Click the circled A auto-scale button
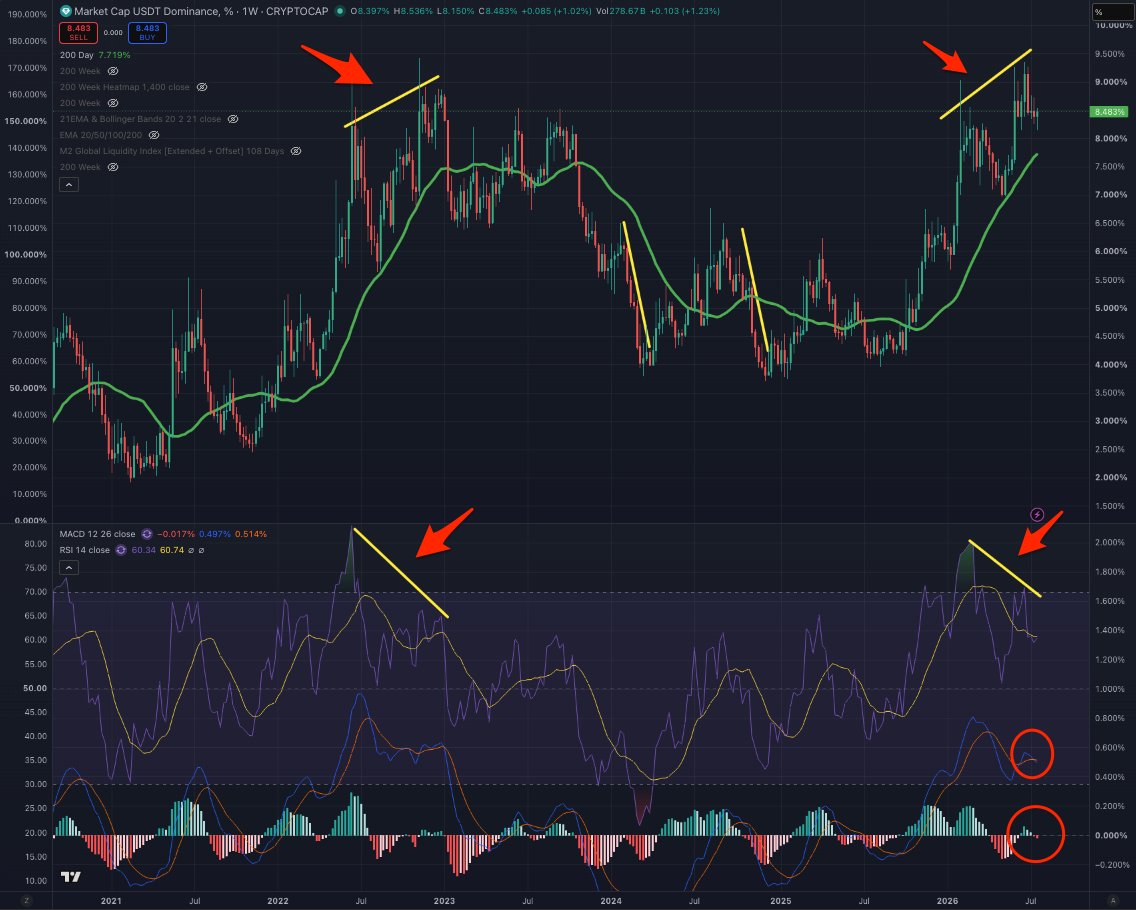Image resolution: width=1136 pixels, height=910 pixels. (1113, 901)
